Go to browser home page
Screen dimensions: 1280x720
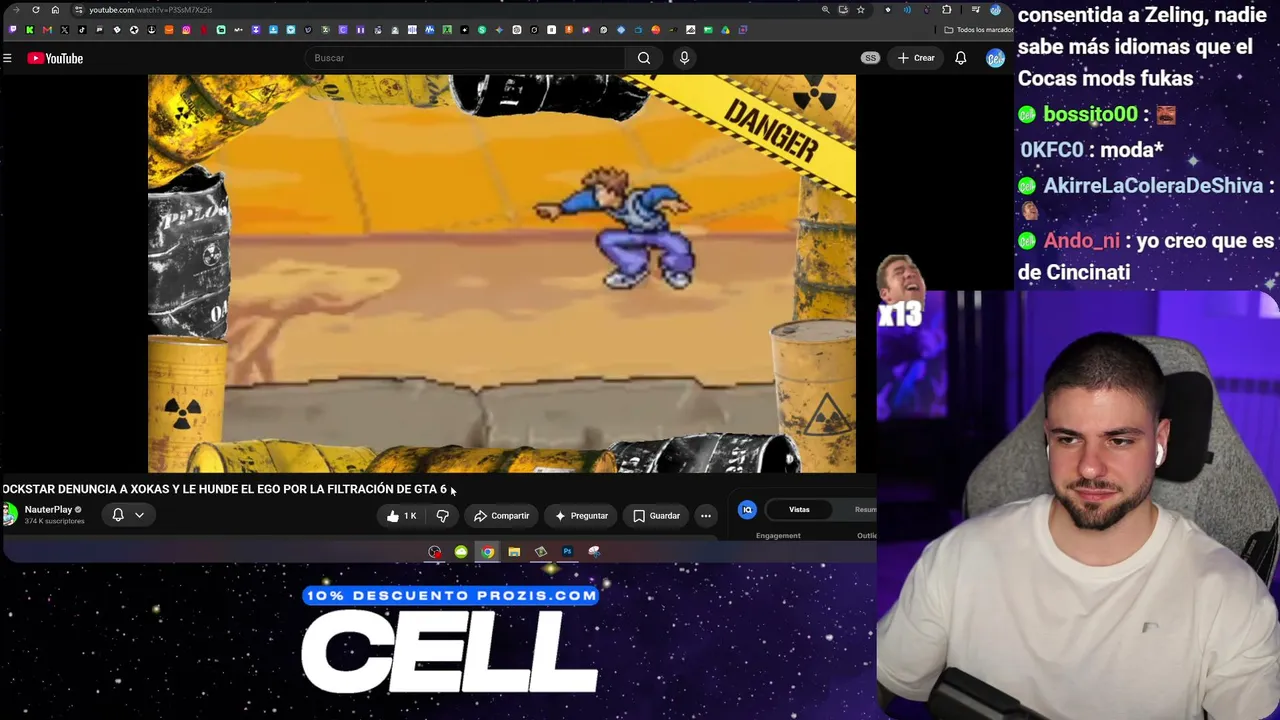click(x=55, y=10)
